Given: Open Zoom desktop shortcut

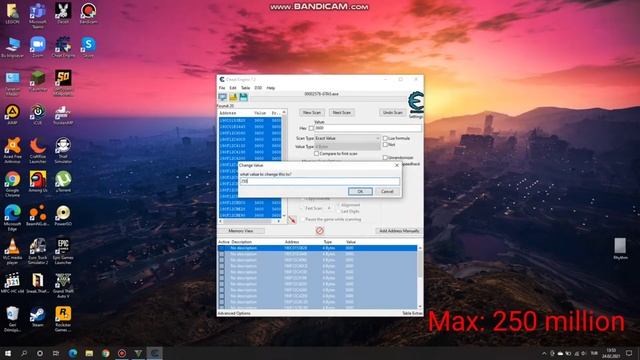Looking at the screenshot, I should pos(38,47).
